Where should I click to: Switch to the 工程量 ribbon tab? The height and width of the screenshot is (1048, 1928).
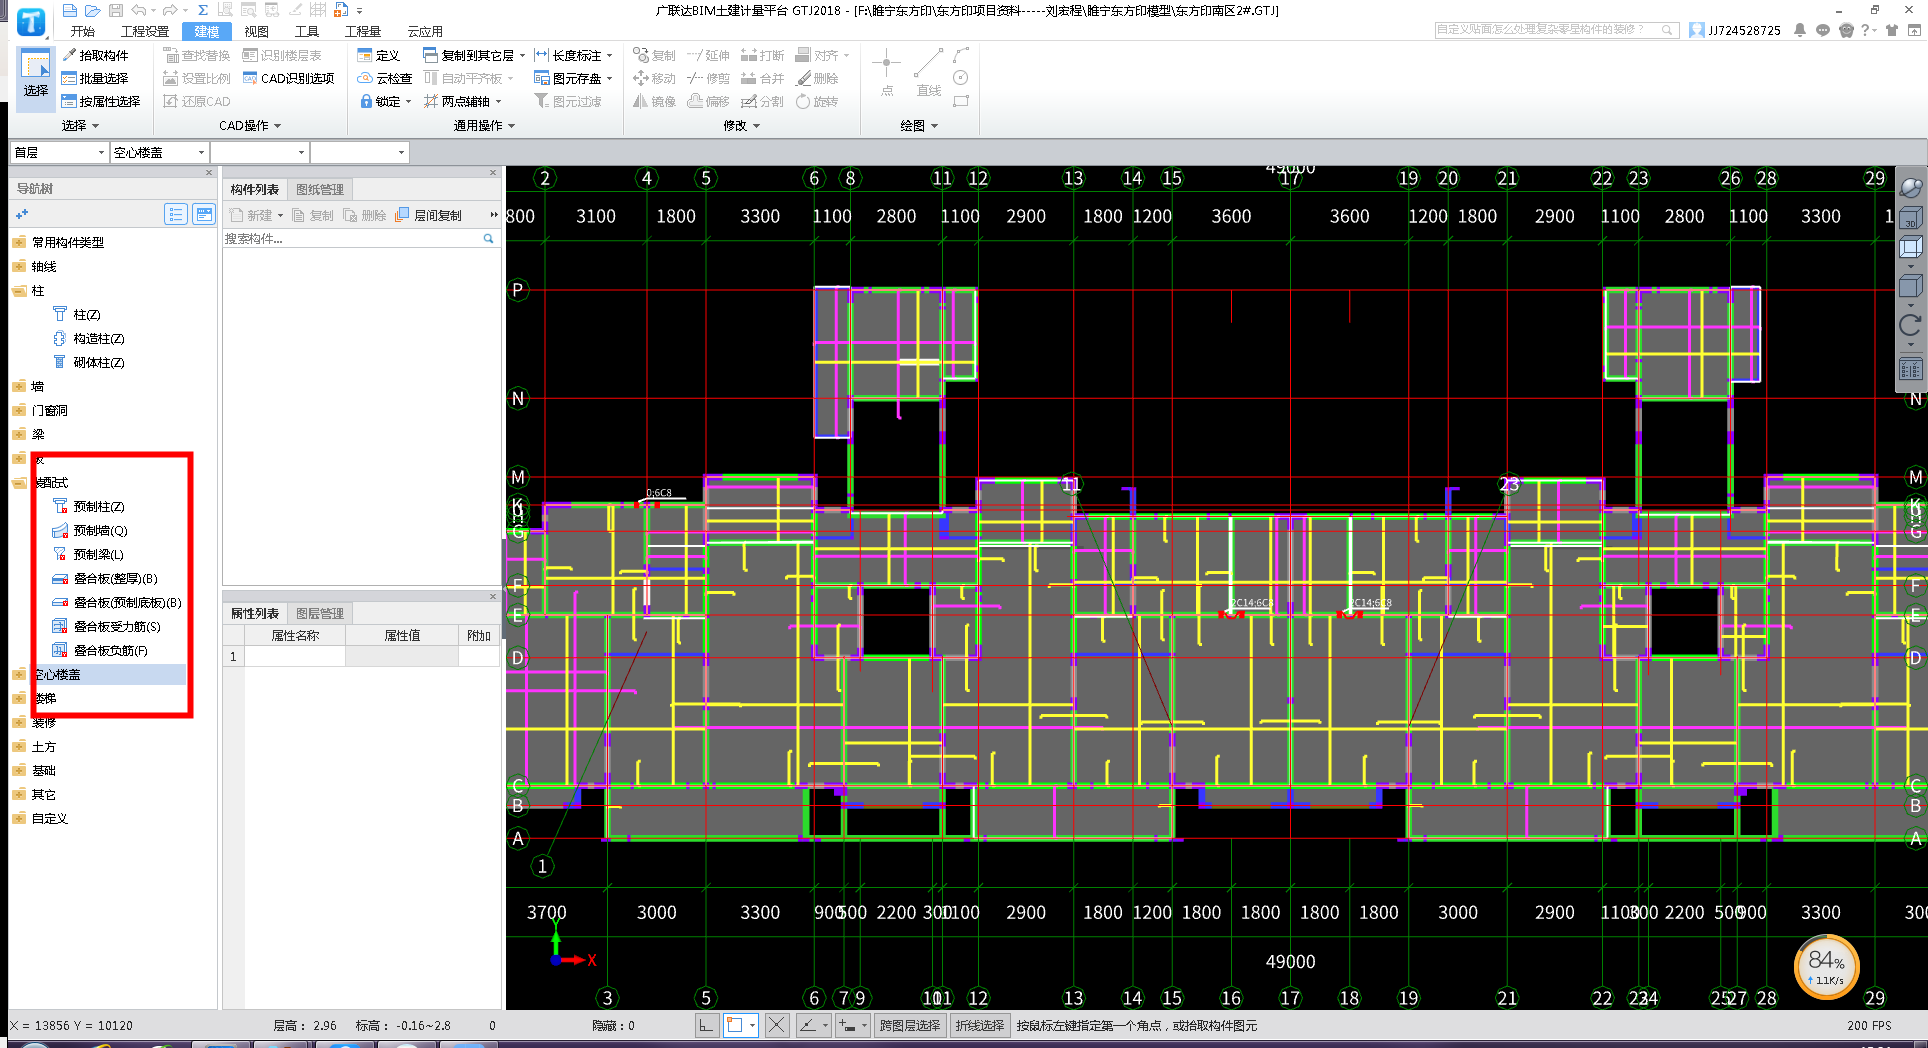pyautogui.click(x=363, y=31)
